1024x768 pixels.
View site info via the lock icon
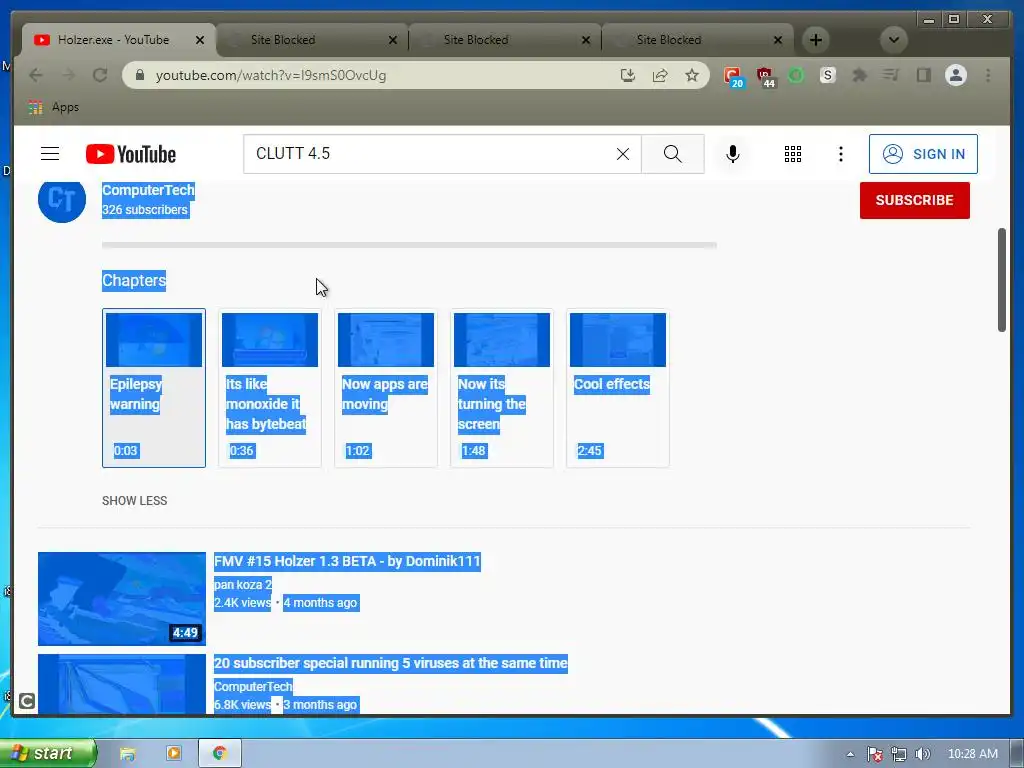(x=139, y=75)
